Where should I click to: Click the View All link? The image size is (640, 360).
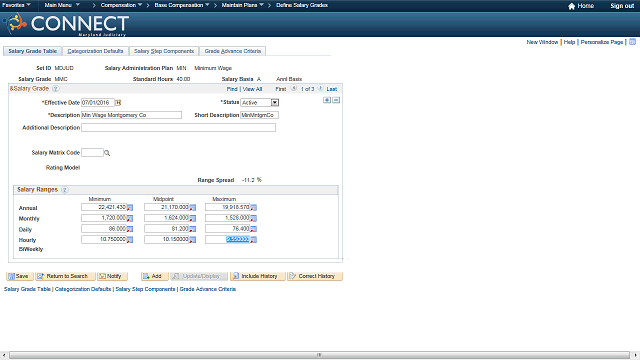pos(252,89)
